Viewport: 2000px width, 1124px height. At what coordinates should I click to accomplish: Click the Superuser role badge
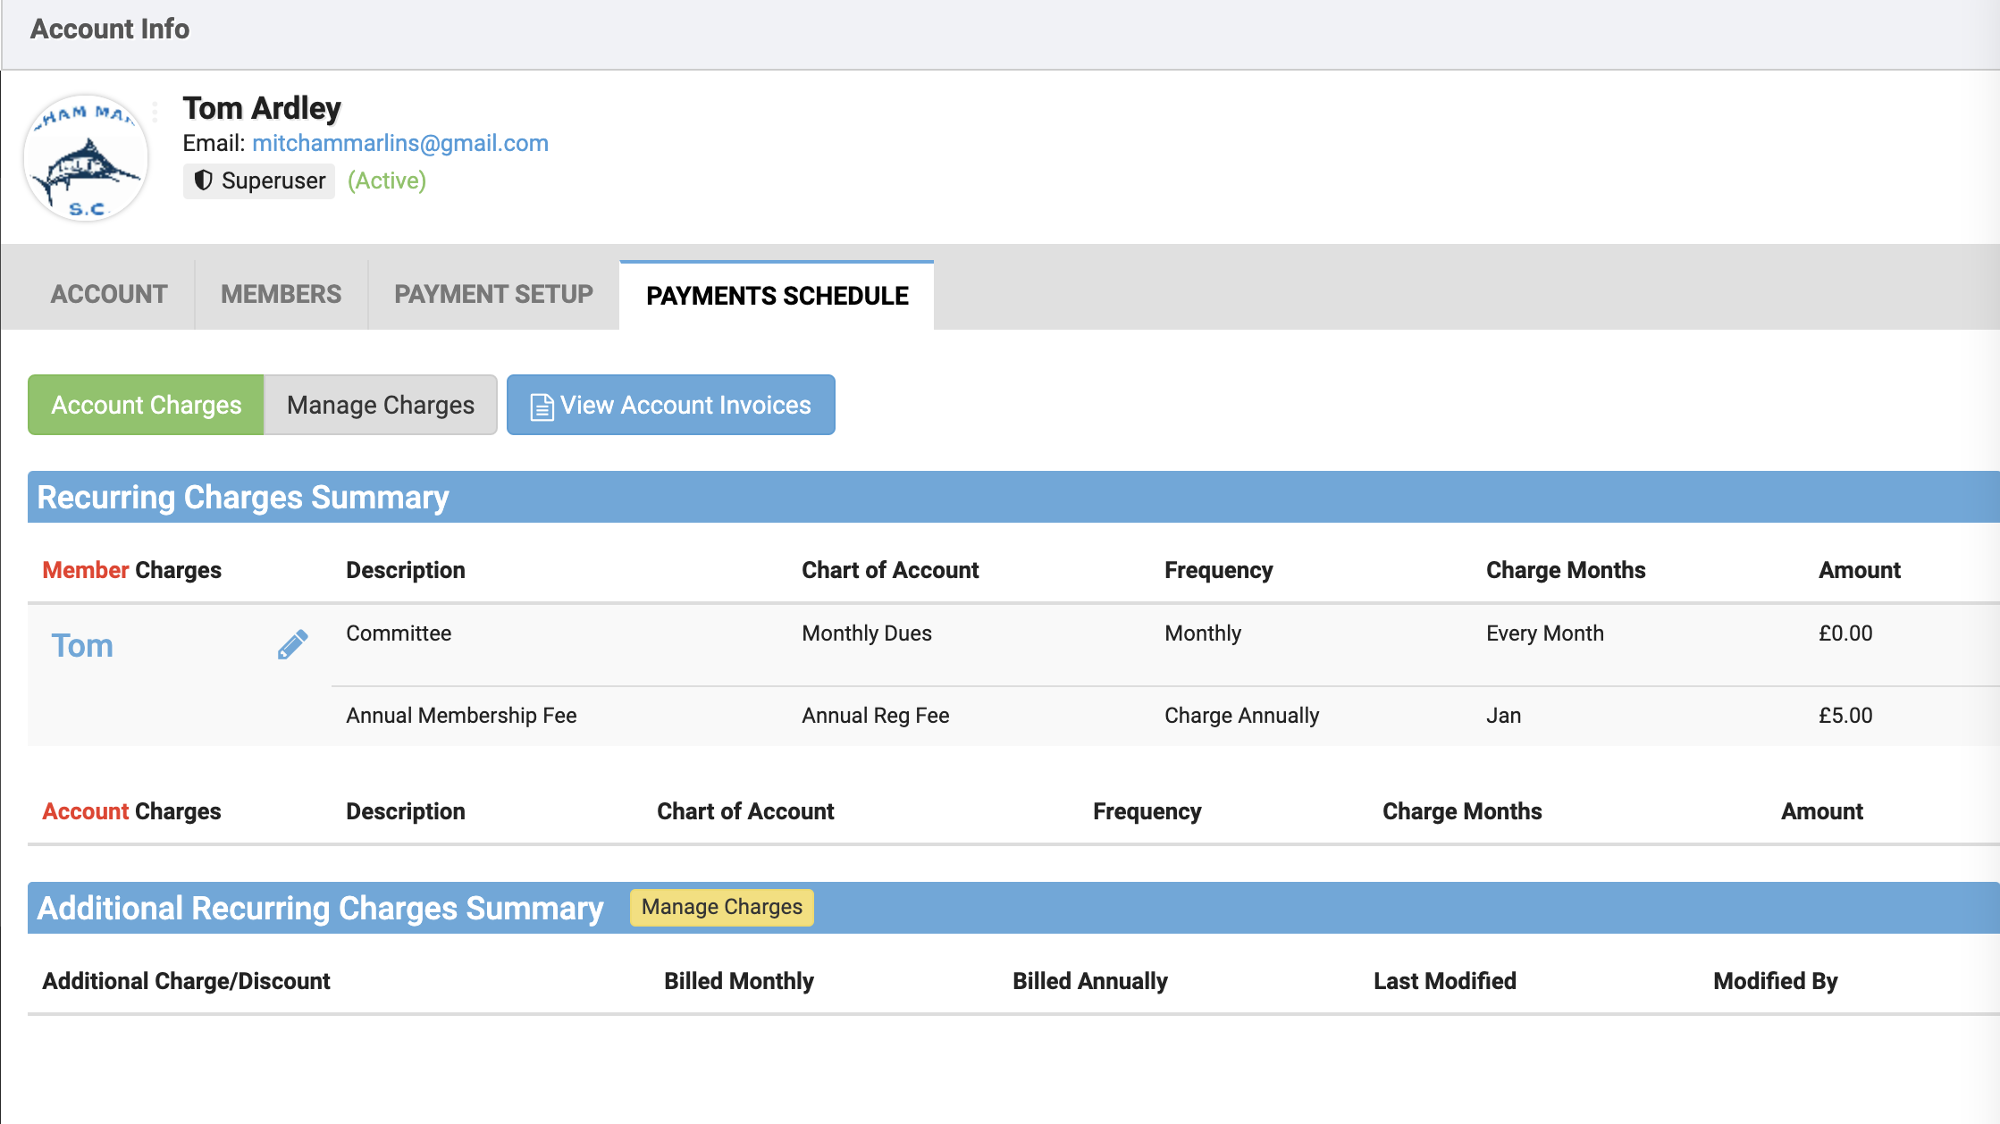[x=259, y=181]
